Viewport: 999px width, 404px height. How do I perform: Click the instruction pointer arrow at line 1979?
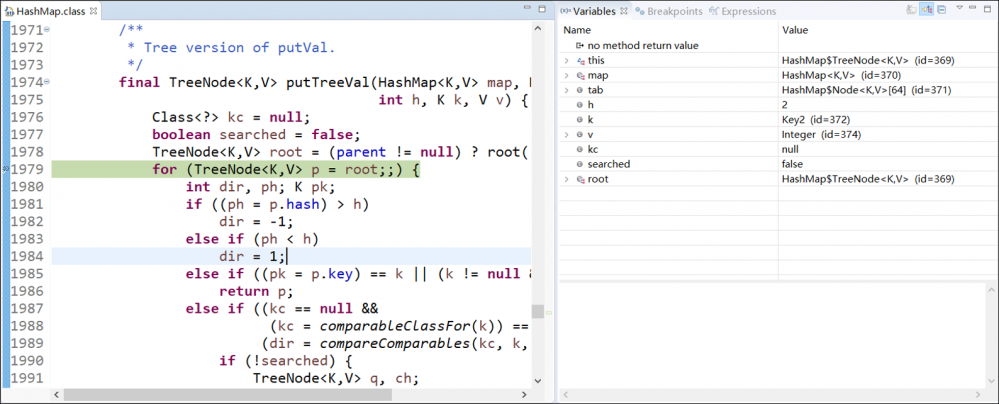[6, 169]
